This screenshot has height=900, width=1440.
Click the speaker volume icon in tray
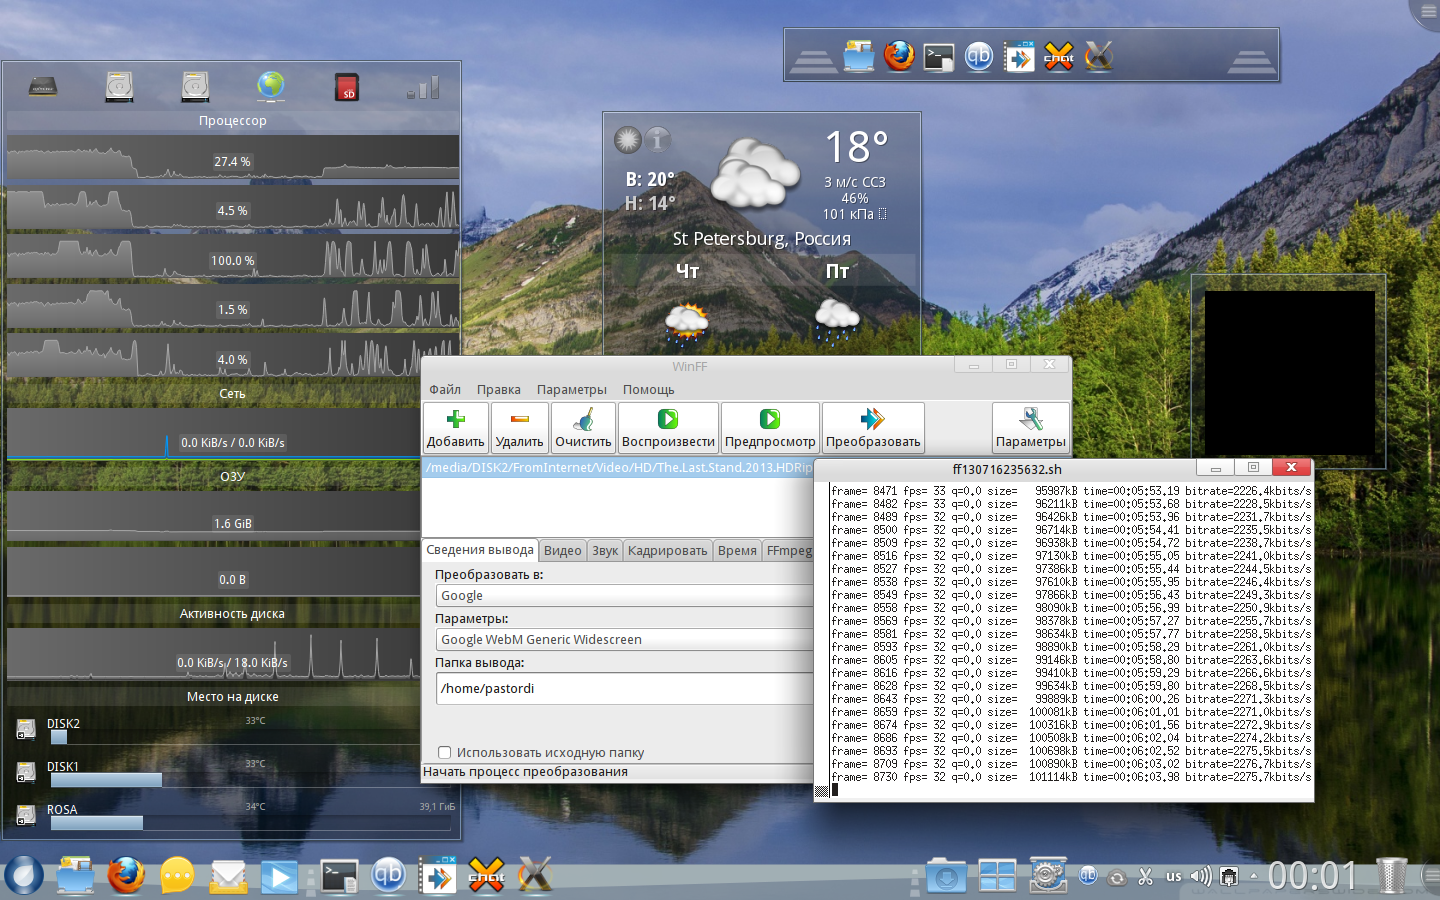click(x=1200, y=877)
